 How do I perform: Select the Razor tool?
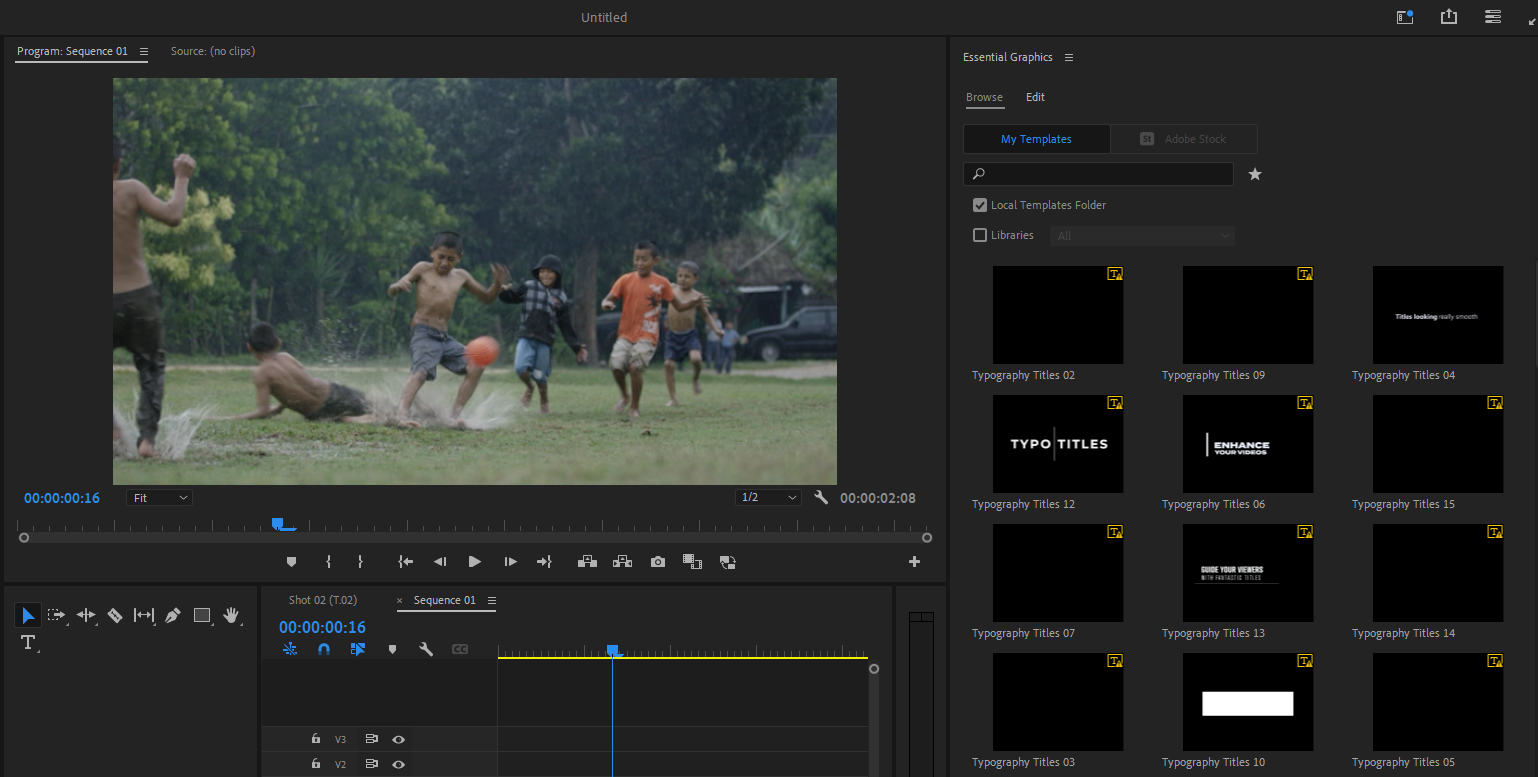pyautogui.click(x=114, y=615)
